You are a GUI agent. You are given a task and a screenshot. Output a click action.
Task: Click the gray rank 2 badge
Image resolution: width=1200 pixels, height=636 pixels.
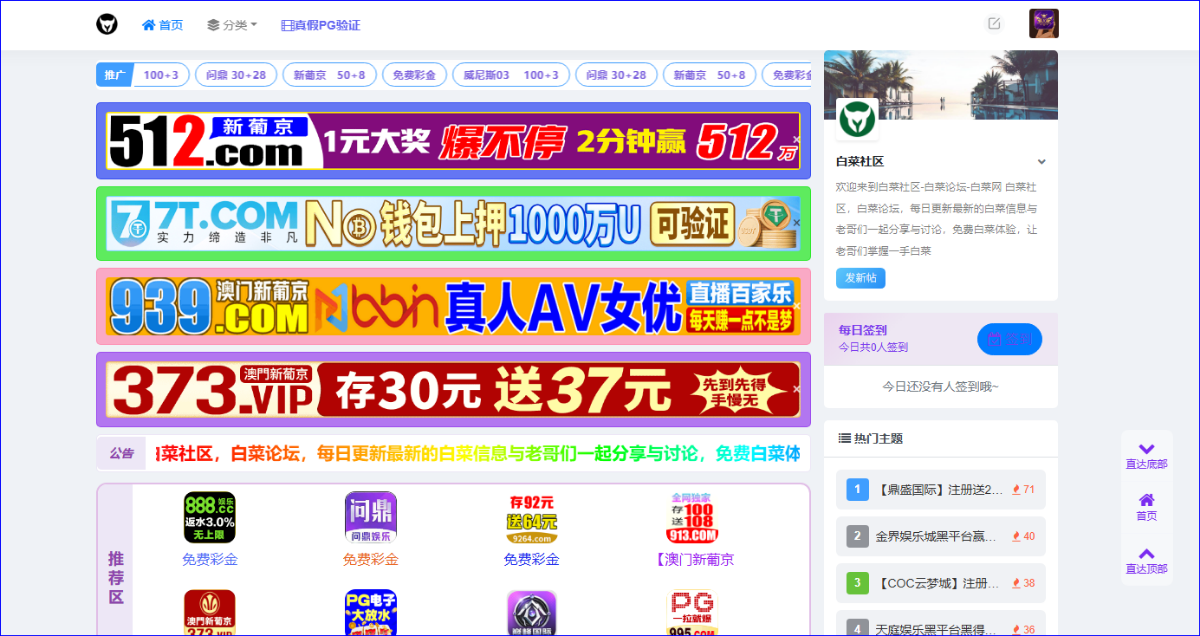point(858,536)
